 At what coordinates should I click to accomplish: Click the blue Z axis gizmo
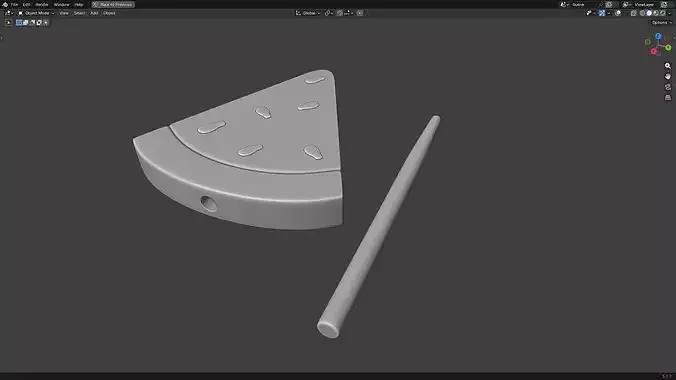pyautogui.click(x=658, y=36)
